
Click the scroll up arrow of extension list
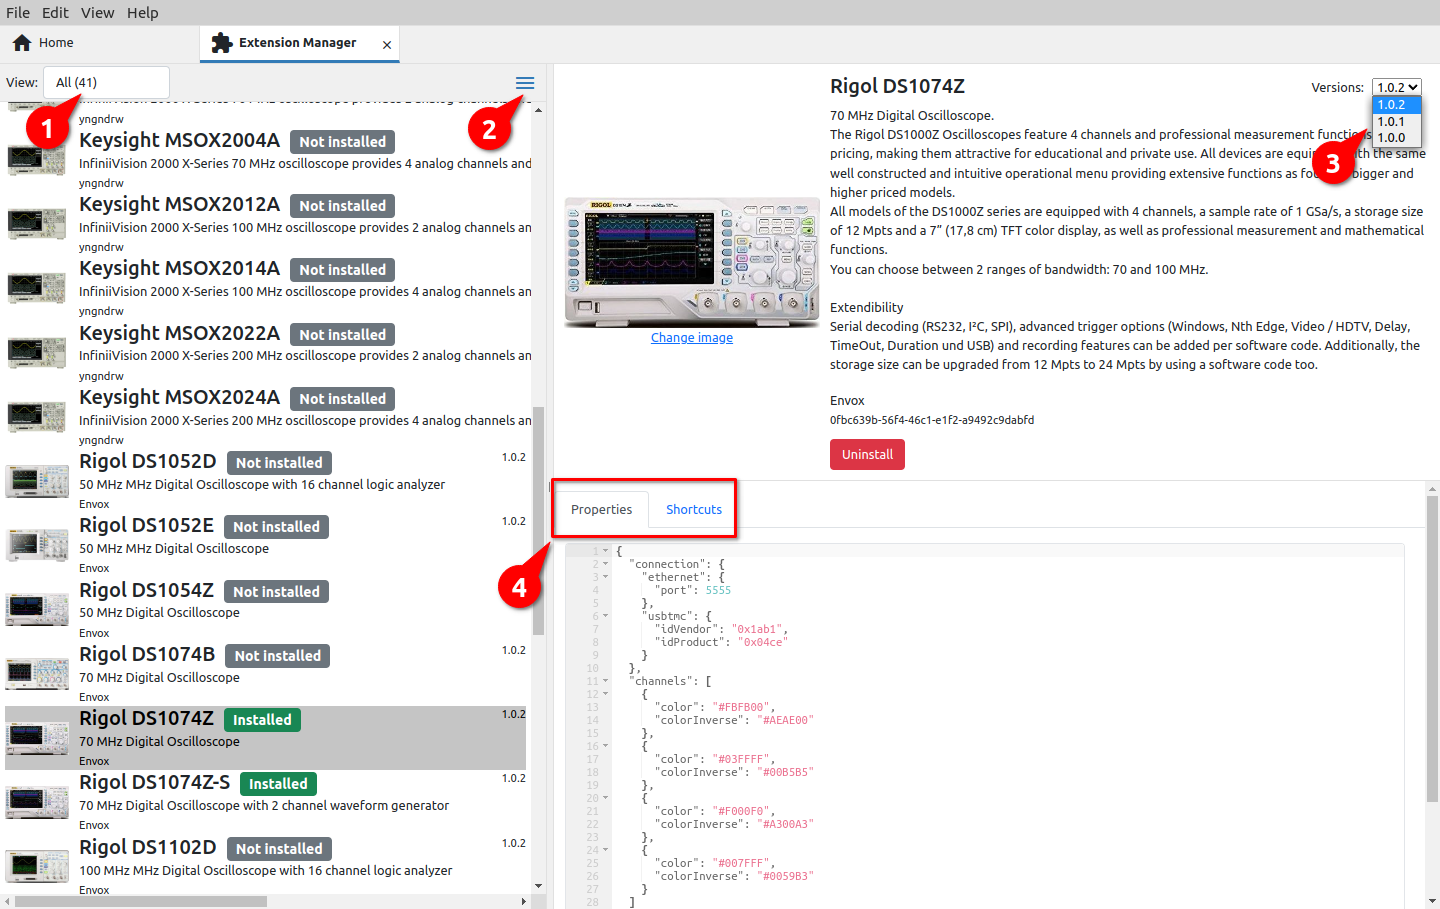(539, 110)
